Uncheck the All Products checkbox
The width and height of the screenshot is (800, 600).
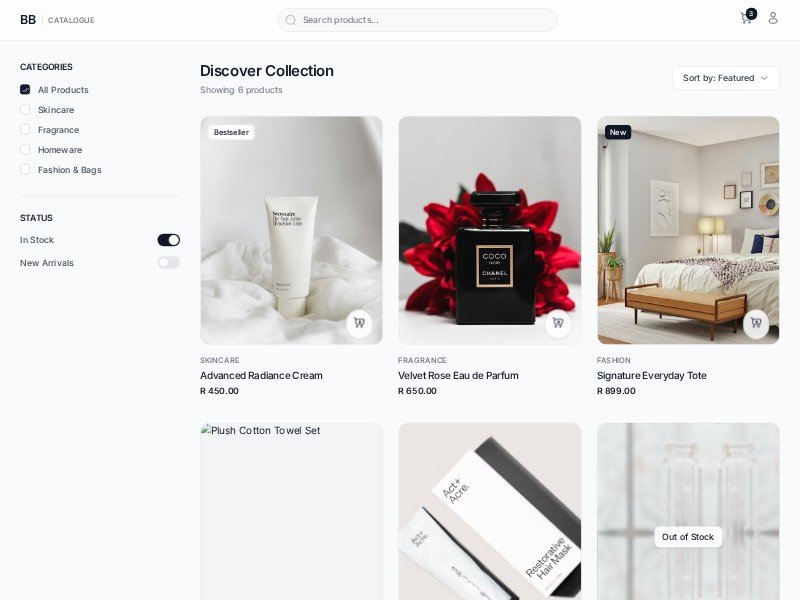tap(25, 89)
